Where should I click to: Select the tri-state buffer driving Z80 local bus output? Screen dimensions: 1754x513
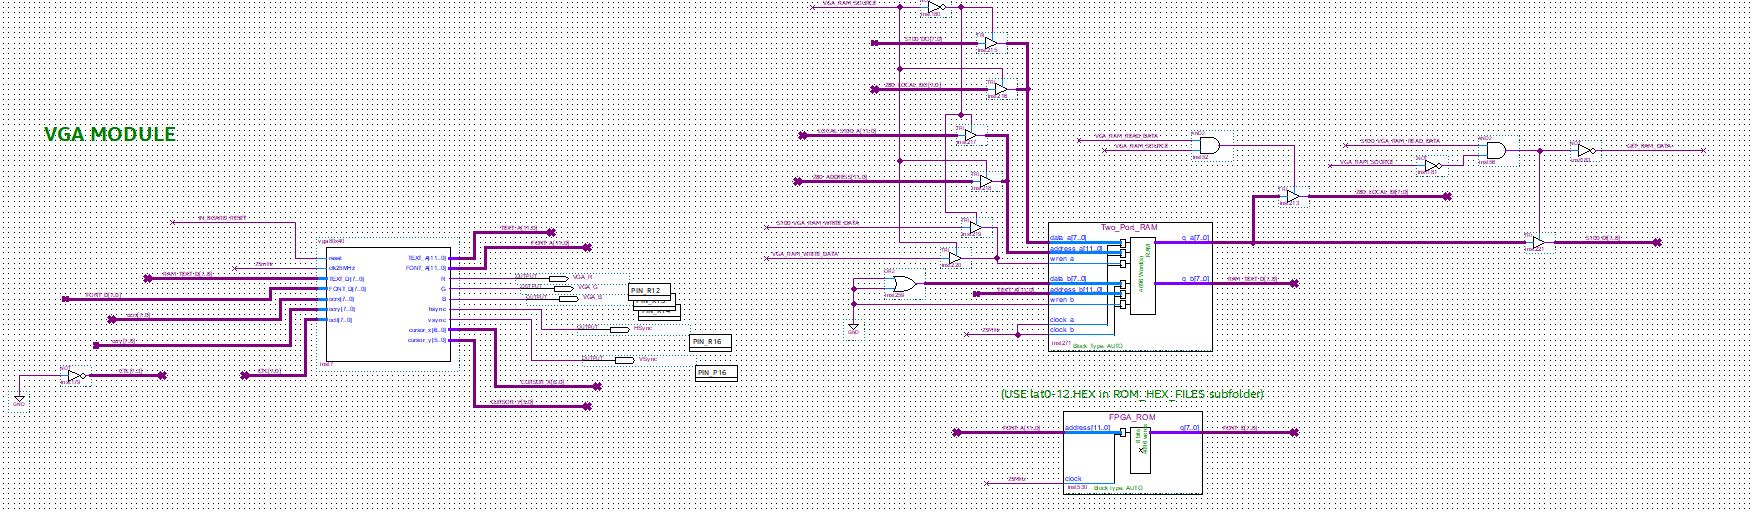pos(1293,196)
